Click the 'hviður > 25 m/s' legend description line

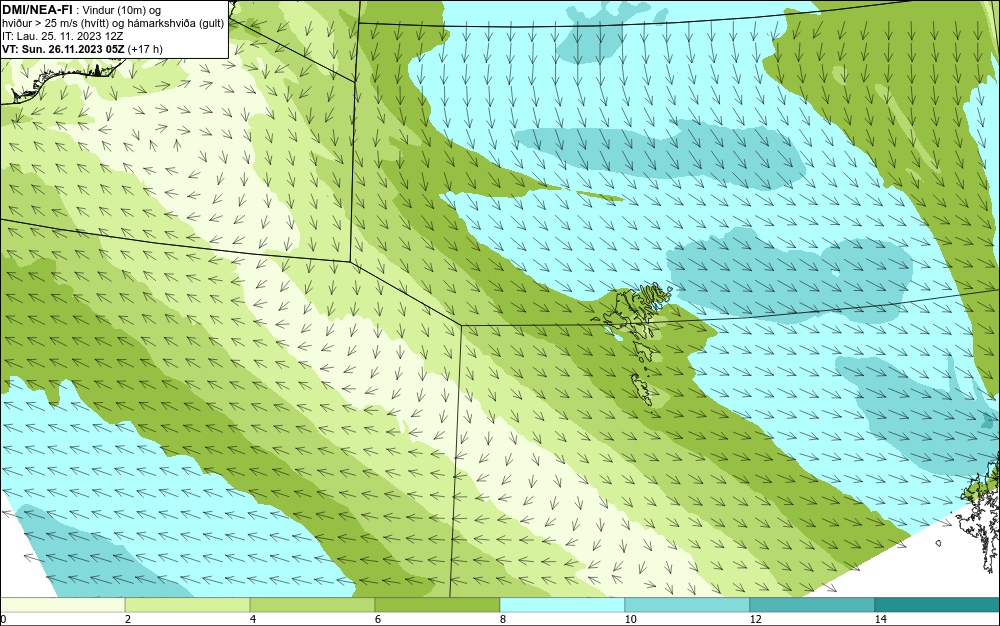pos(113,24)
